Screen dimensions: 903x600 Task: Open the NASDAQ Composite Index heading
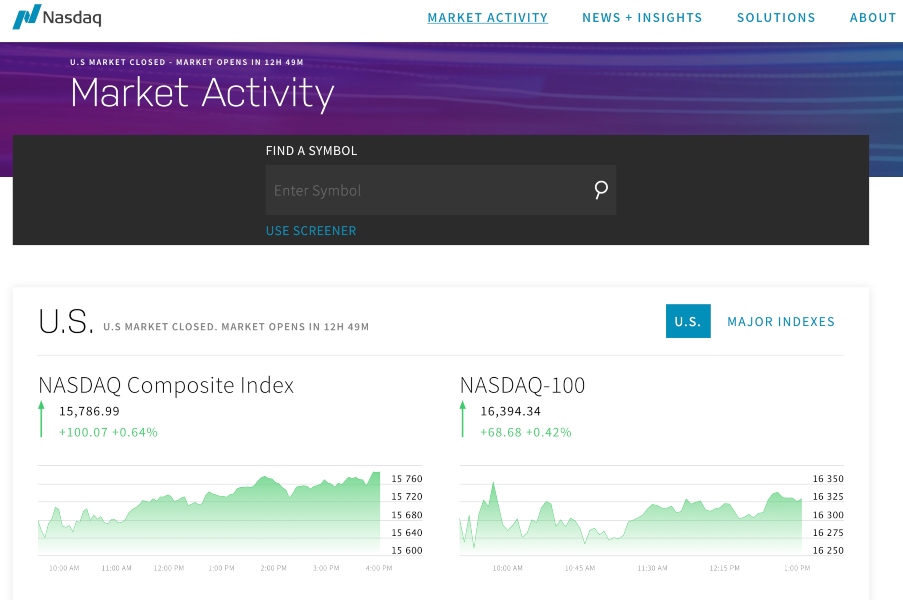(166, 385)
